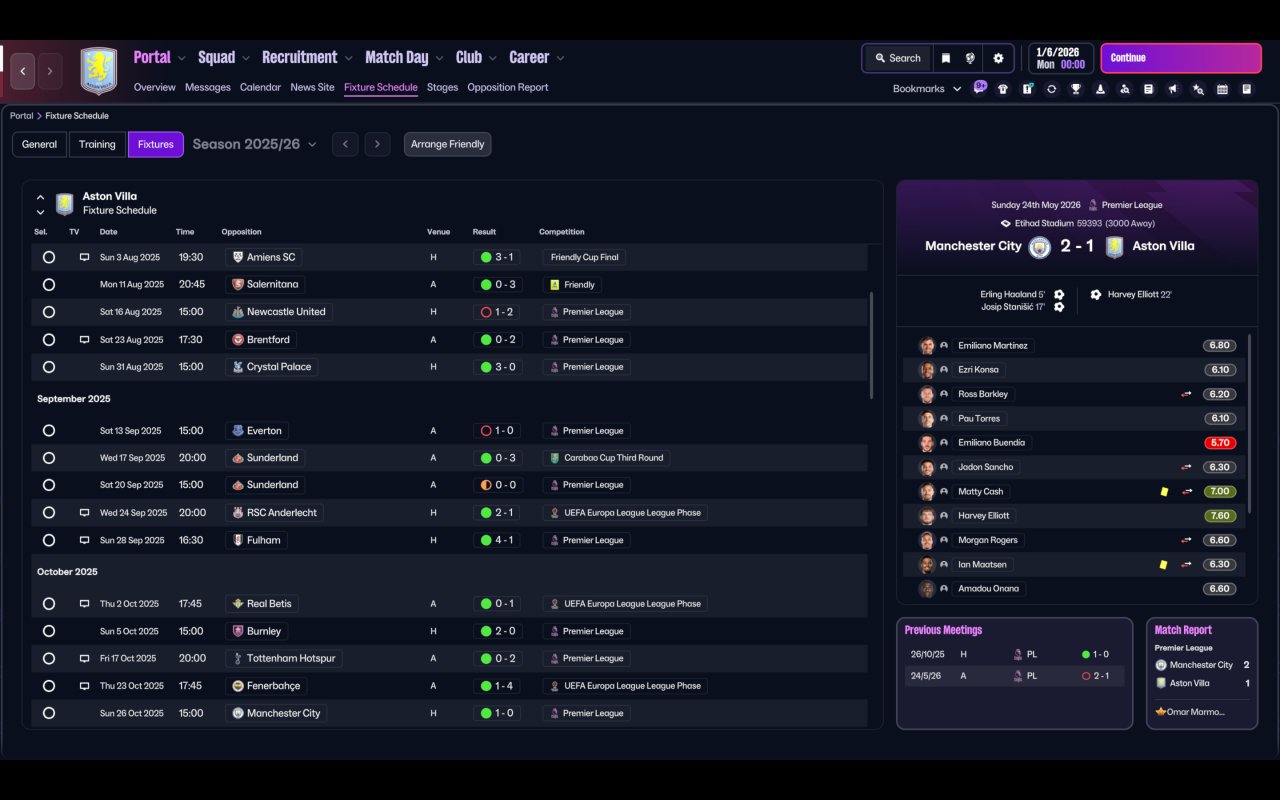Select the Amiens SC fixture radio button
The width and height of the screenshot is (1280, 800).
(48, 257)
